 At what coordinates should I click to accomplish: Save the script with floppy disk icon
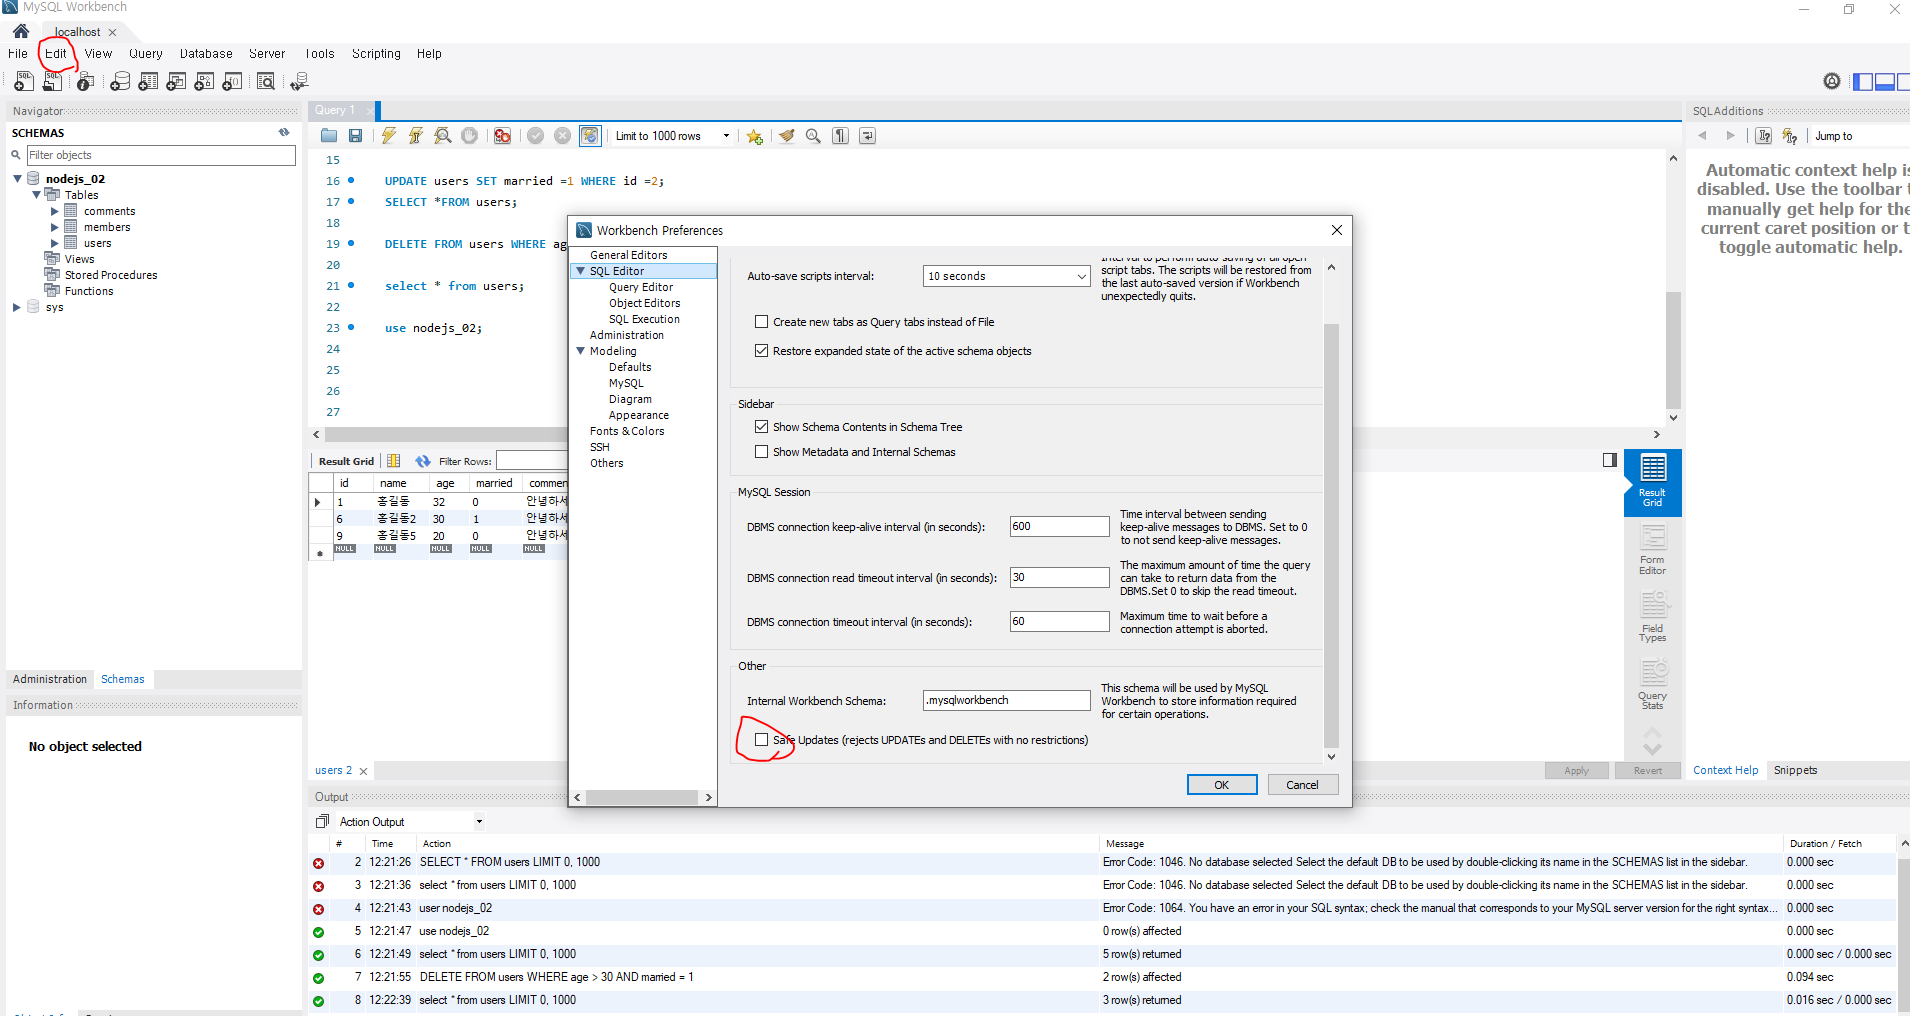pos(355,136)
